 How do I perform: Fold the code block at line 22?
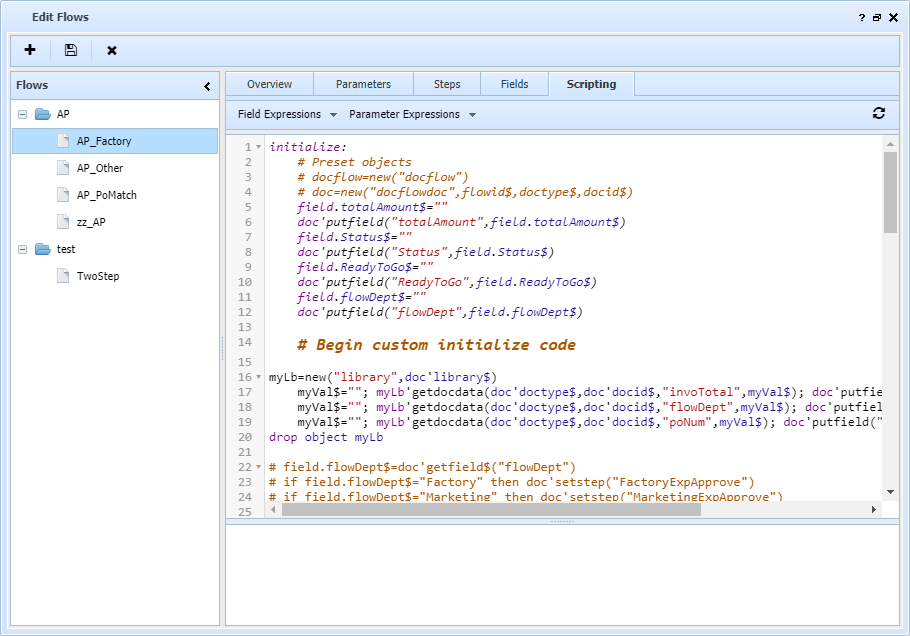[x=256, y=466]
